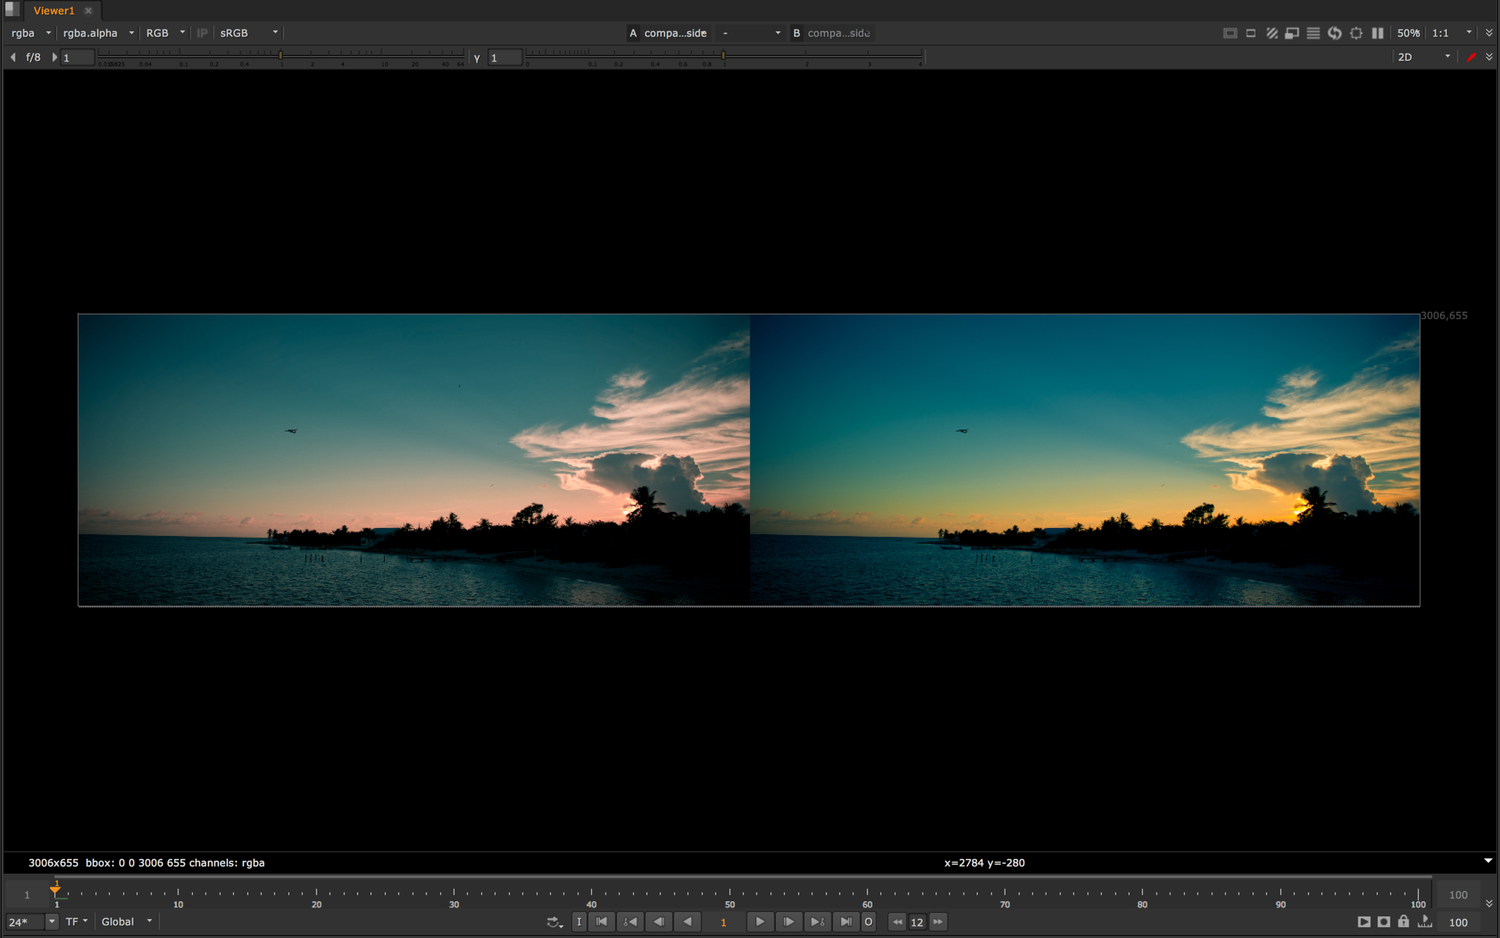1500x938 pixels.
Task: Click the scanline skip lines icon
Action: point(1313,33)
